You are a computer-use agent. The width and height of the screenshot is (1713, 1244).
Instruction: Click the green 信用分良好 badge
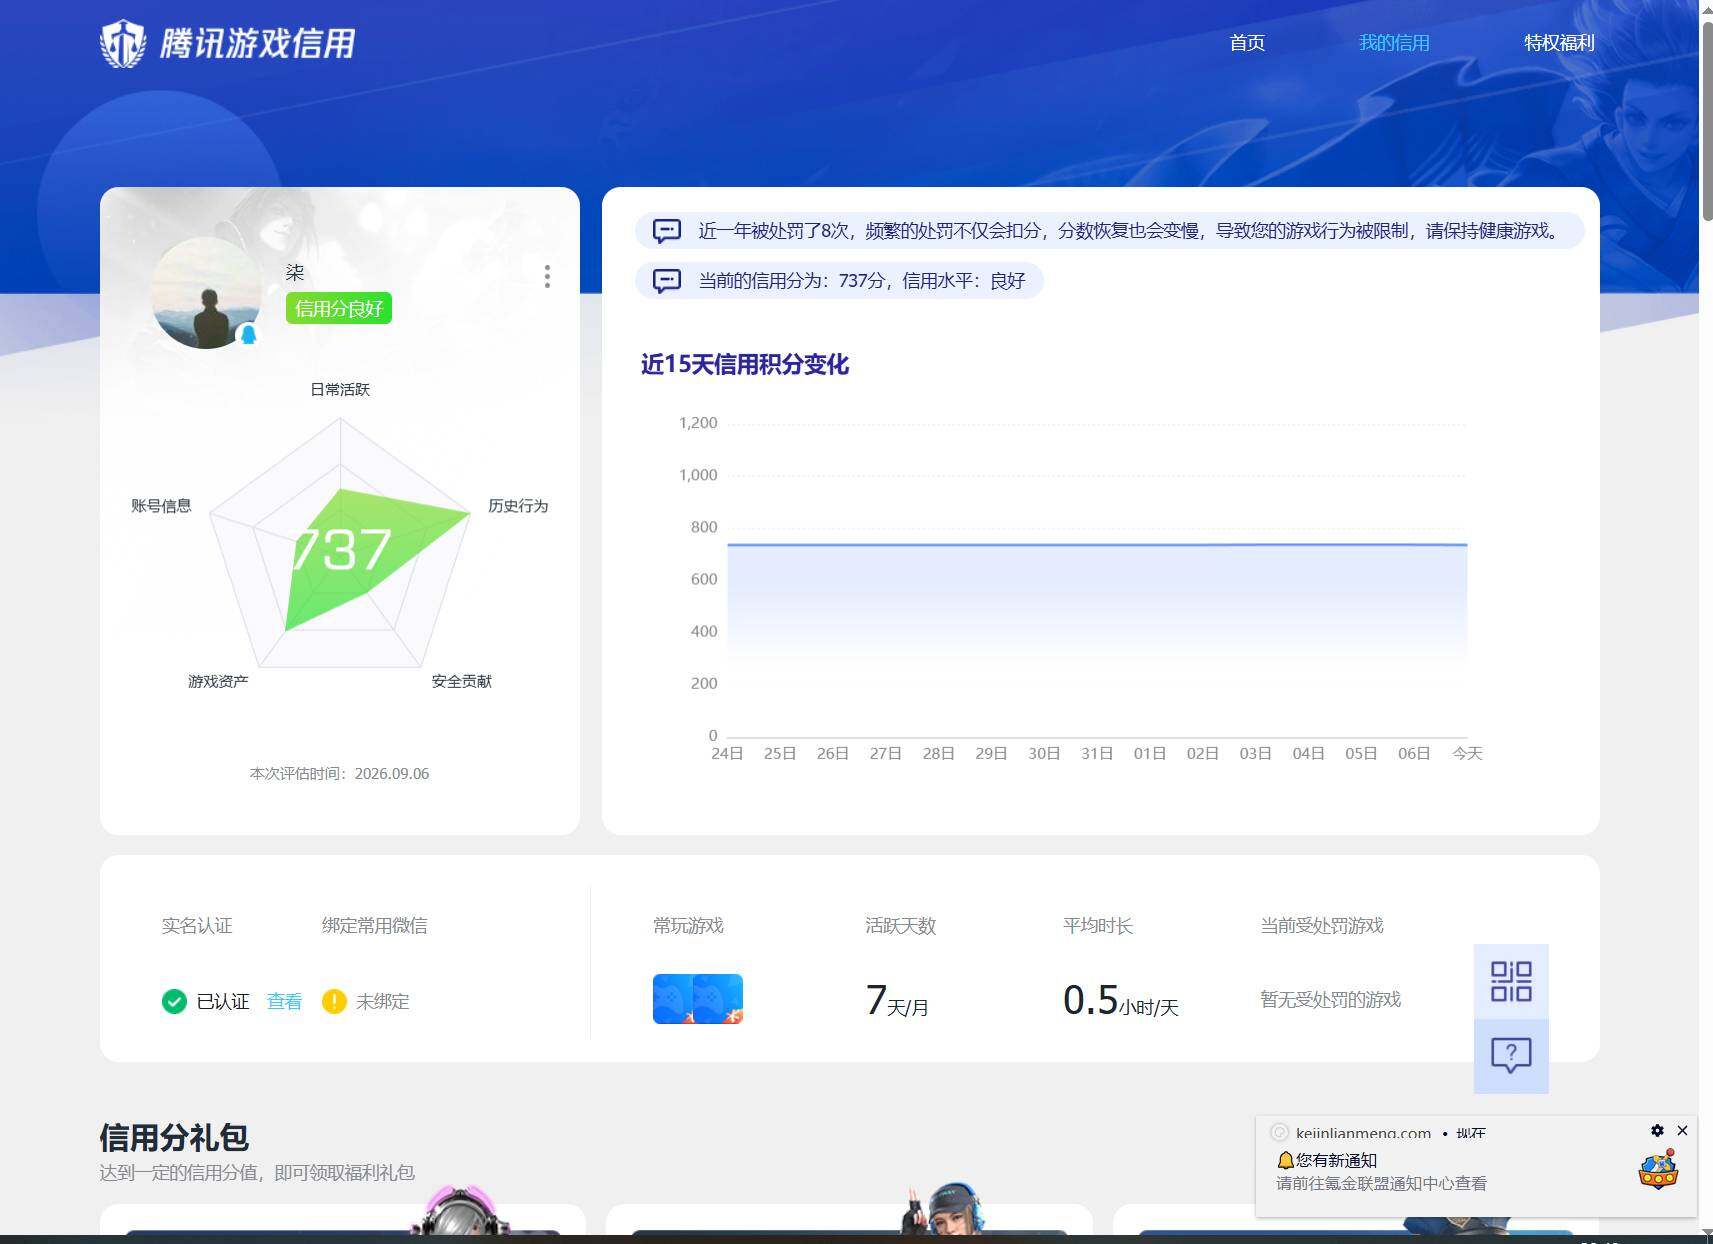[339, 308]
